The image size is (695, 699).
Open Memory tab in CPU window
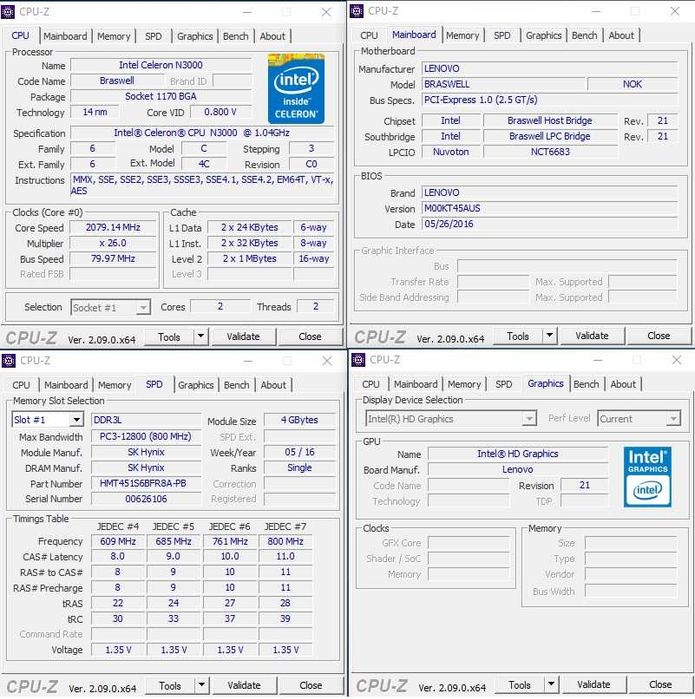[114, 36]
